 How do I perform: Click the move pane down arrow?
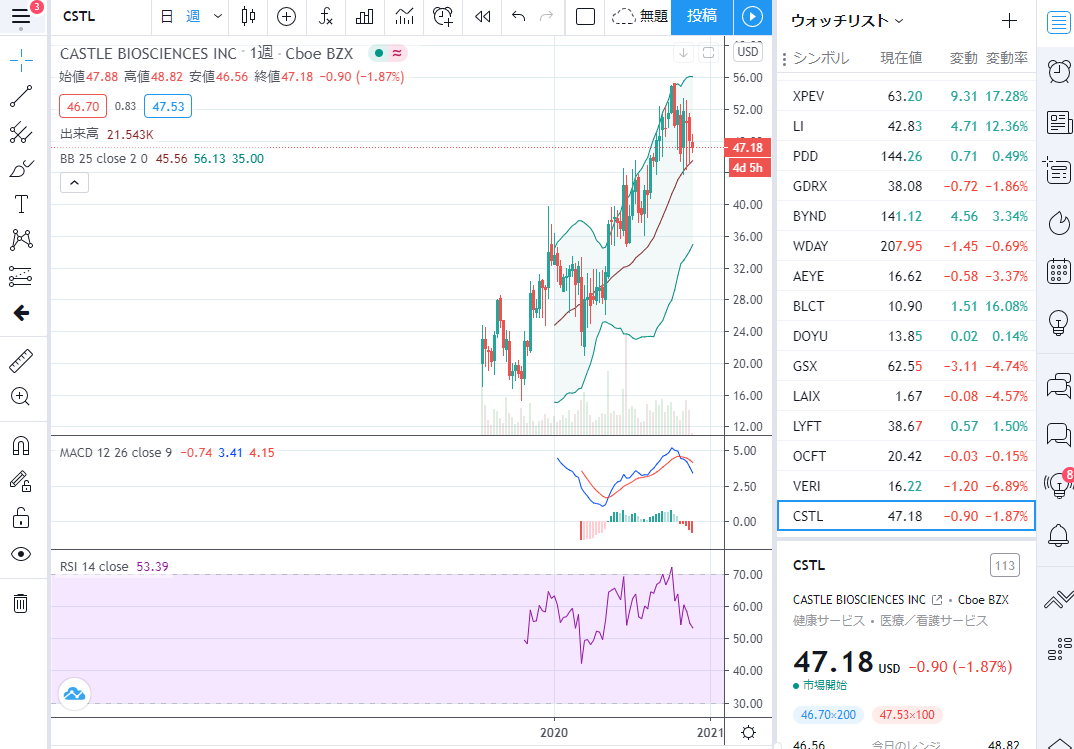tap(683, 53)
